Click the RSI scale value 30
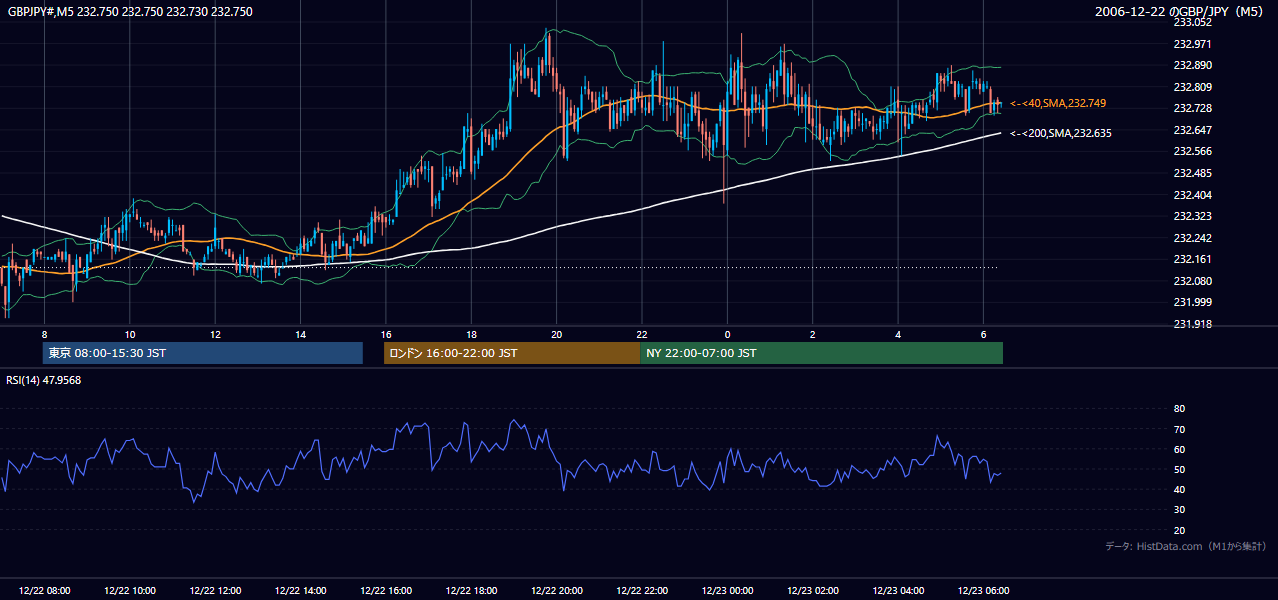Image resolution: width=1278 pixels, height=600 pixels. 1179,510
